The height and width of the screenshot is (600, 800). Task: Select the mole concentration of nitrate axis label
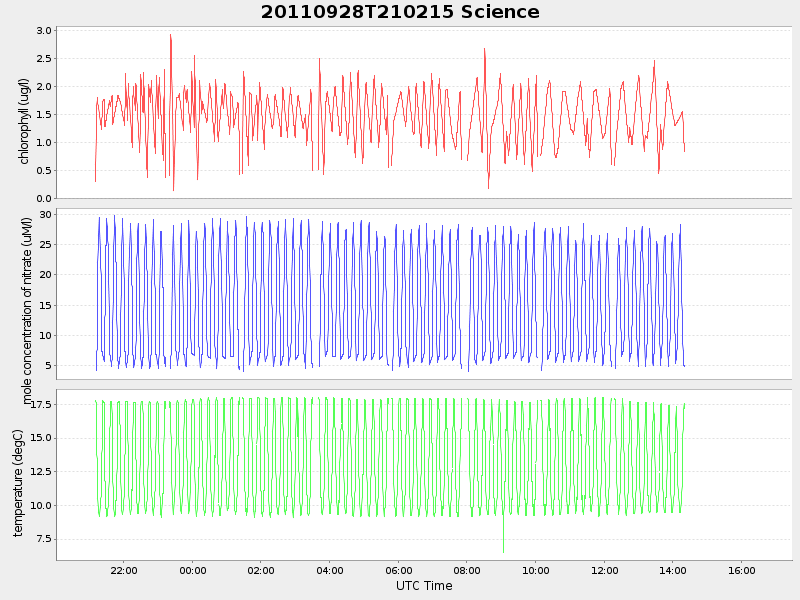point(27,311)
